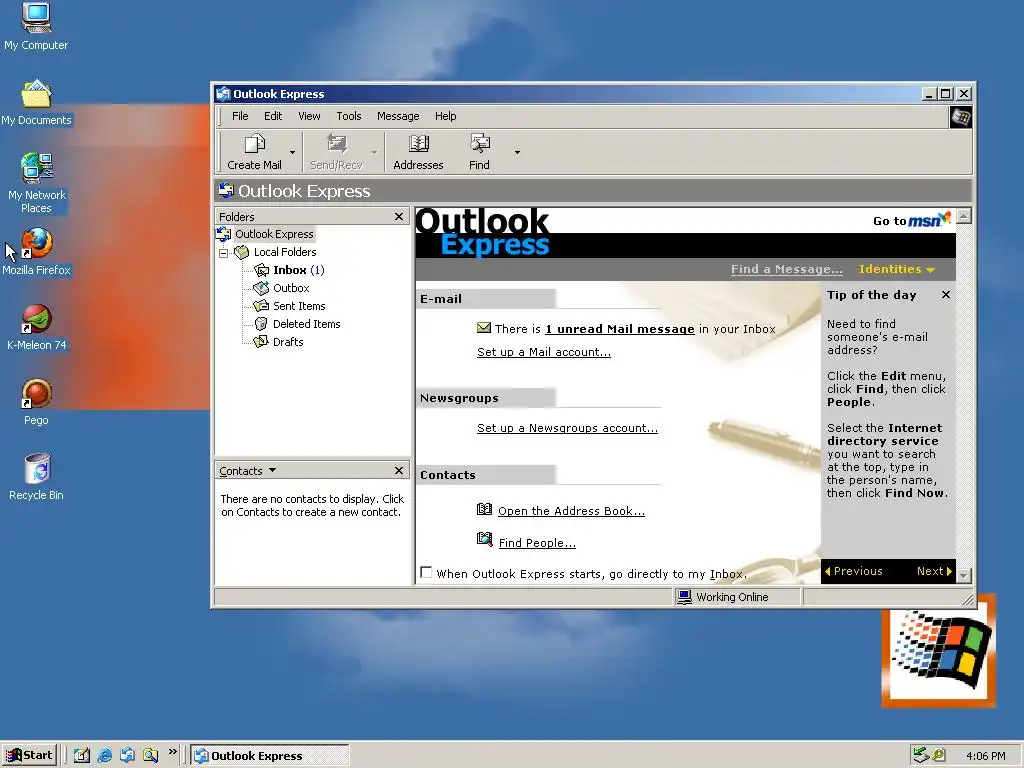Click the quick launch search folder icon

coord(151,756)
